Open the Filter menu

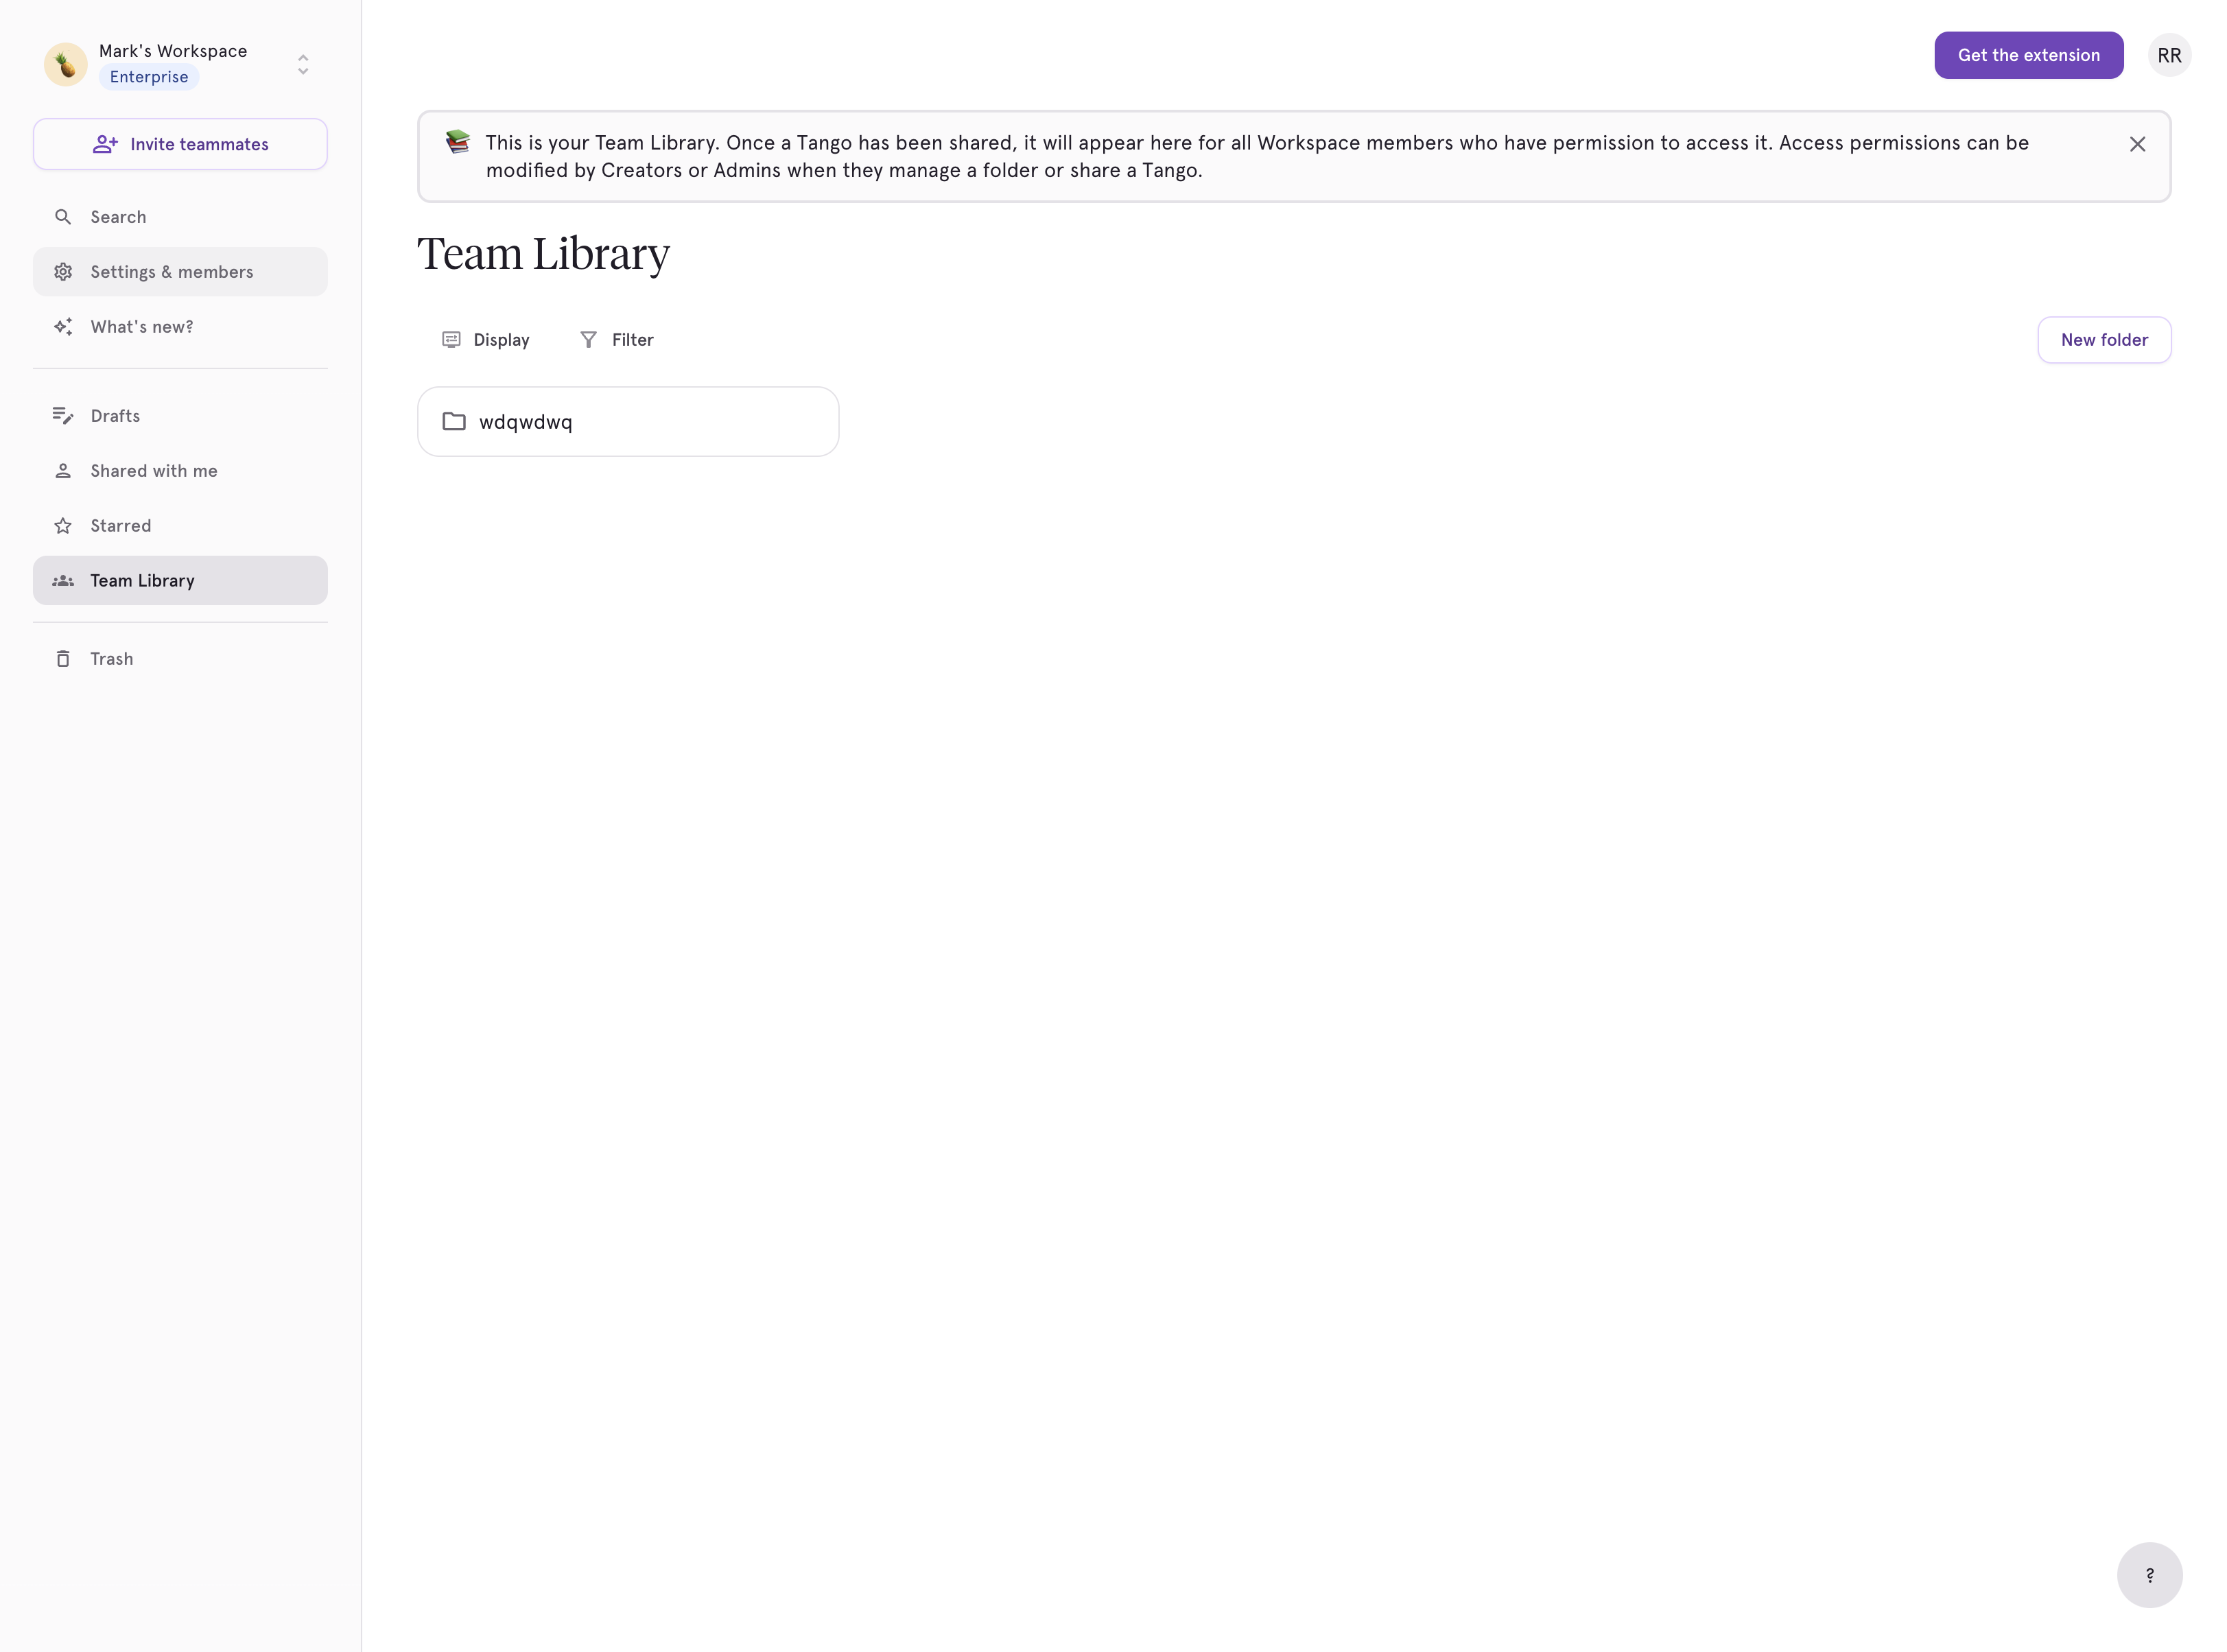617,340
